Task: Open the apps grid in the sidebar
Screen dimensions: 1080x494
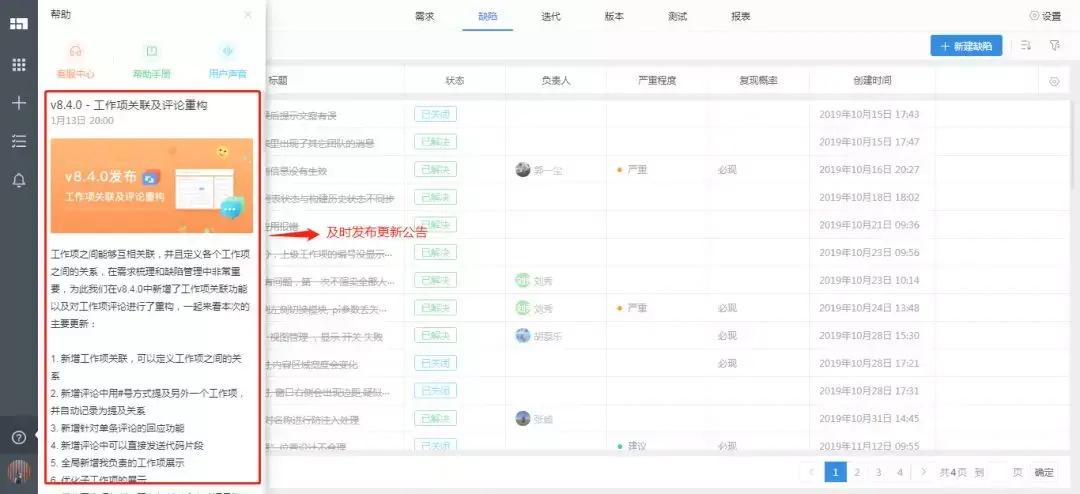Action: point(19,65)
